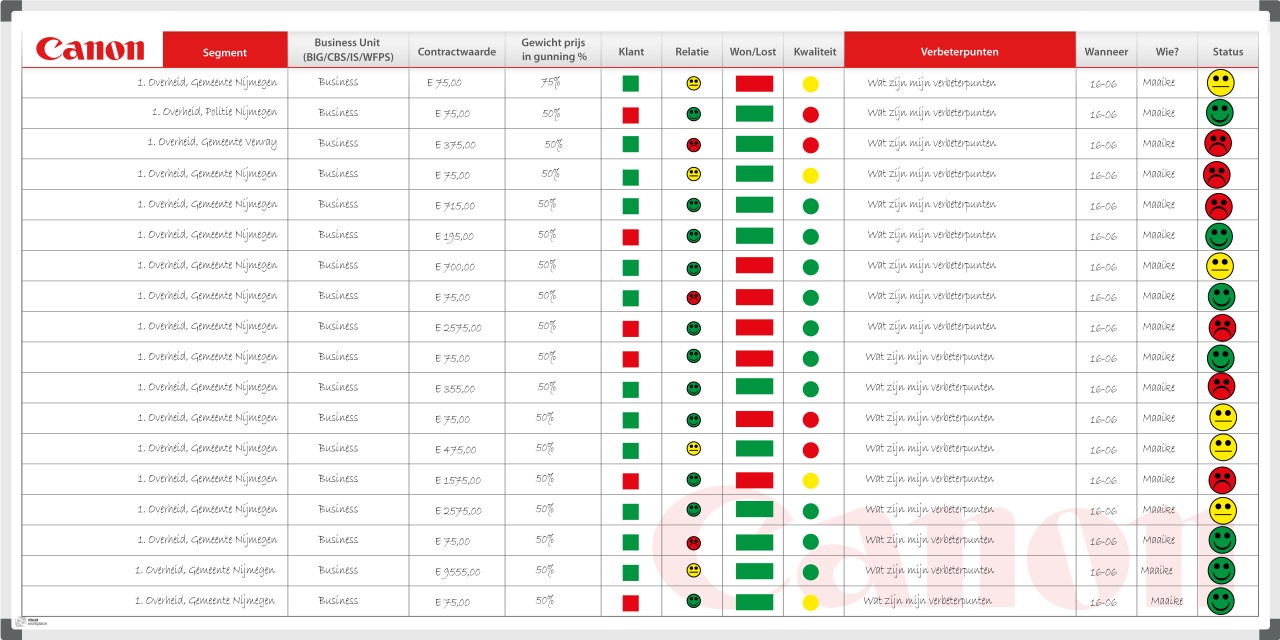The image size is (1280, 640).
Task: Click the 'E 355,00' contract value
Action: pyautogui.click(x=455, y=389)
